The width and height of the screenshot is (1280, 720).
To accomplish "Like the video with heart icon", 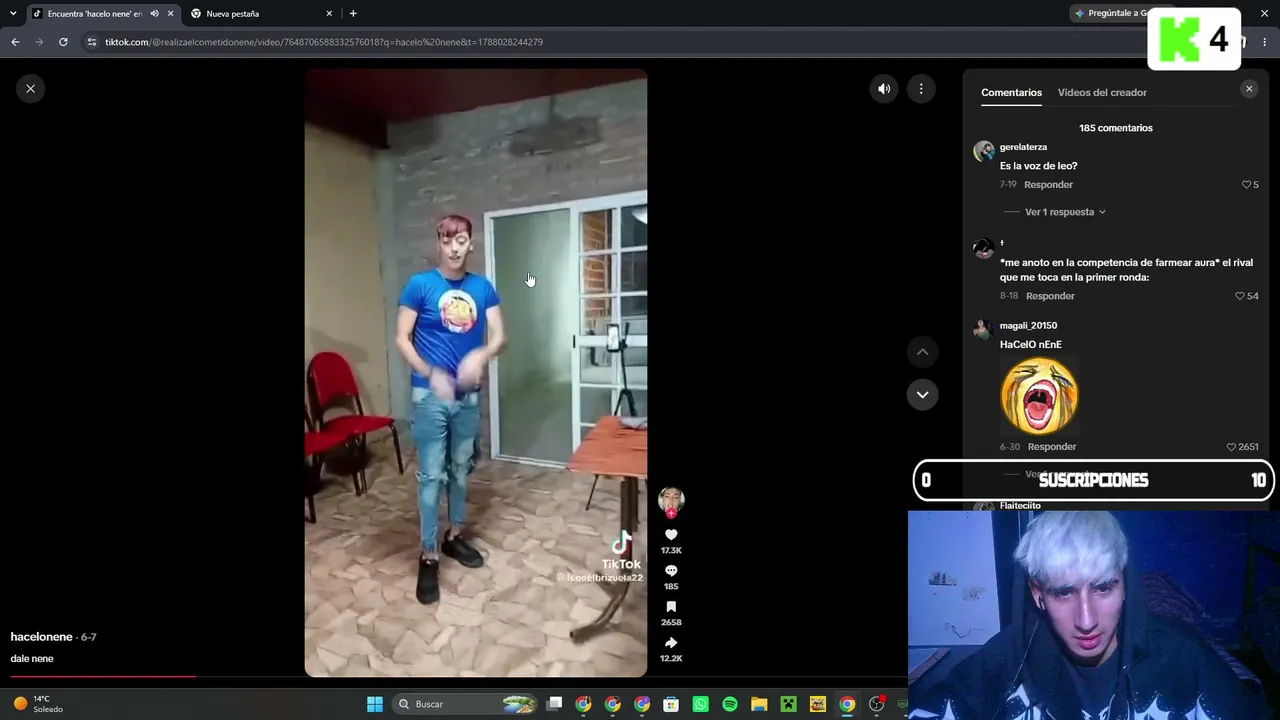I will pos(671,535).
